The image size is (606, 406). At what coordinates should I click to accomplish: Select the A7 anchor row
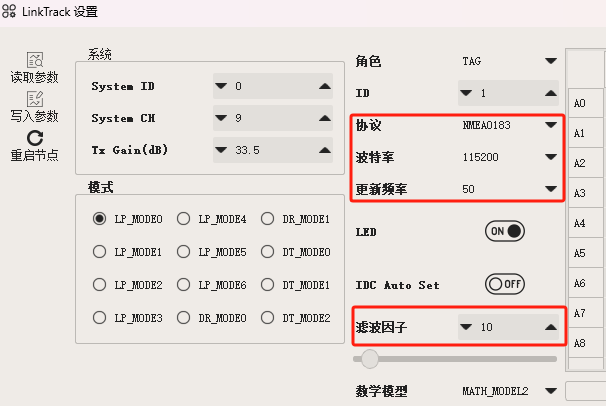586,313
